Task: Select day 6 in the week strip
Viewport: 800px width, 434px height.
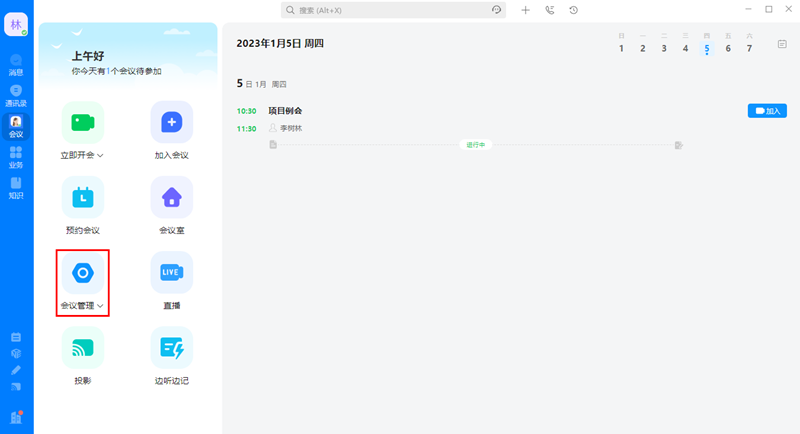Action: 728,48
